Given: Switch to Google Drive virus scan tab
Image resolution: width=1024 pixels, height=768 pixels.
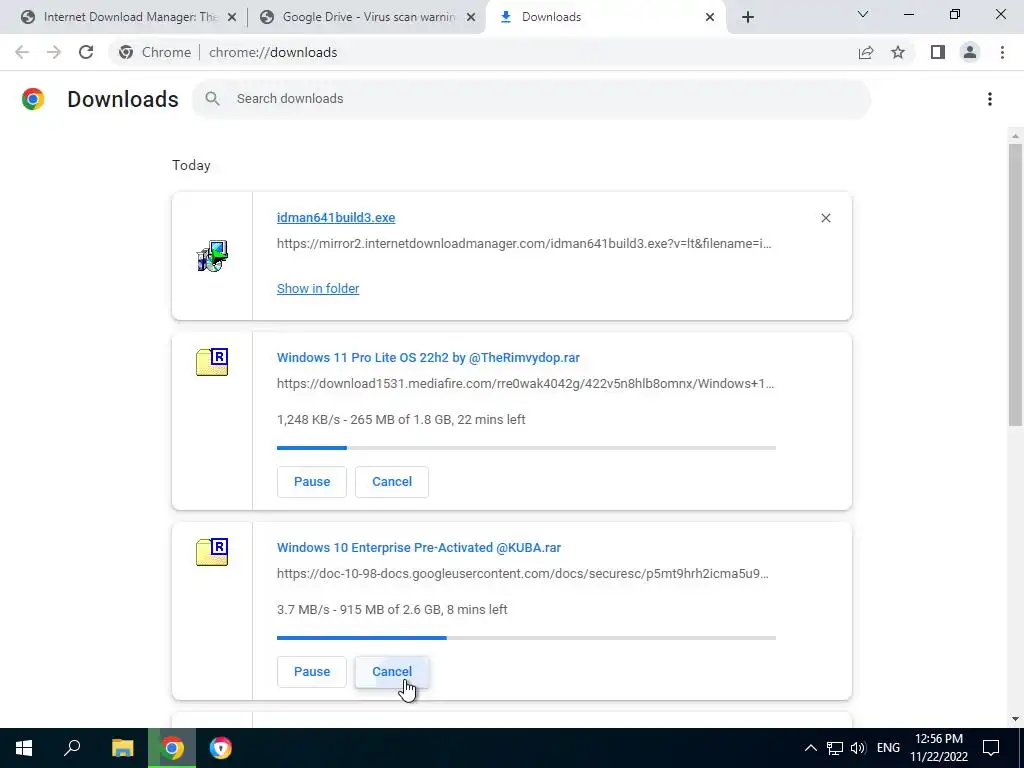Looking at the screenshot, I should coord(368,17).
